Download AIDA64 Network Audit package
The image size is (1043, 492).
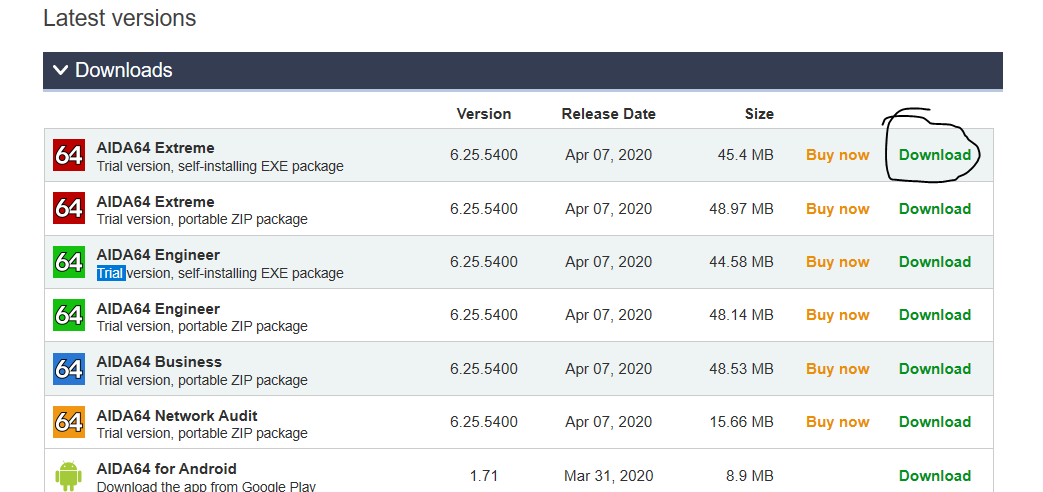tap(935, 422)
